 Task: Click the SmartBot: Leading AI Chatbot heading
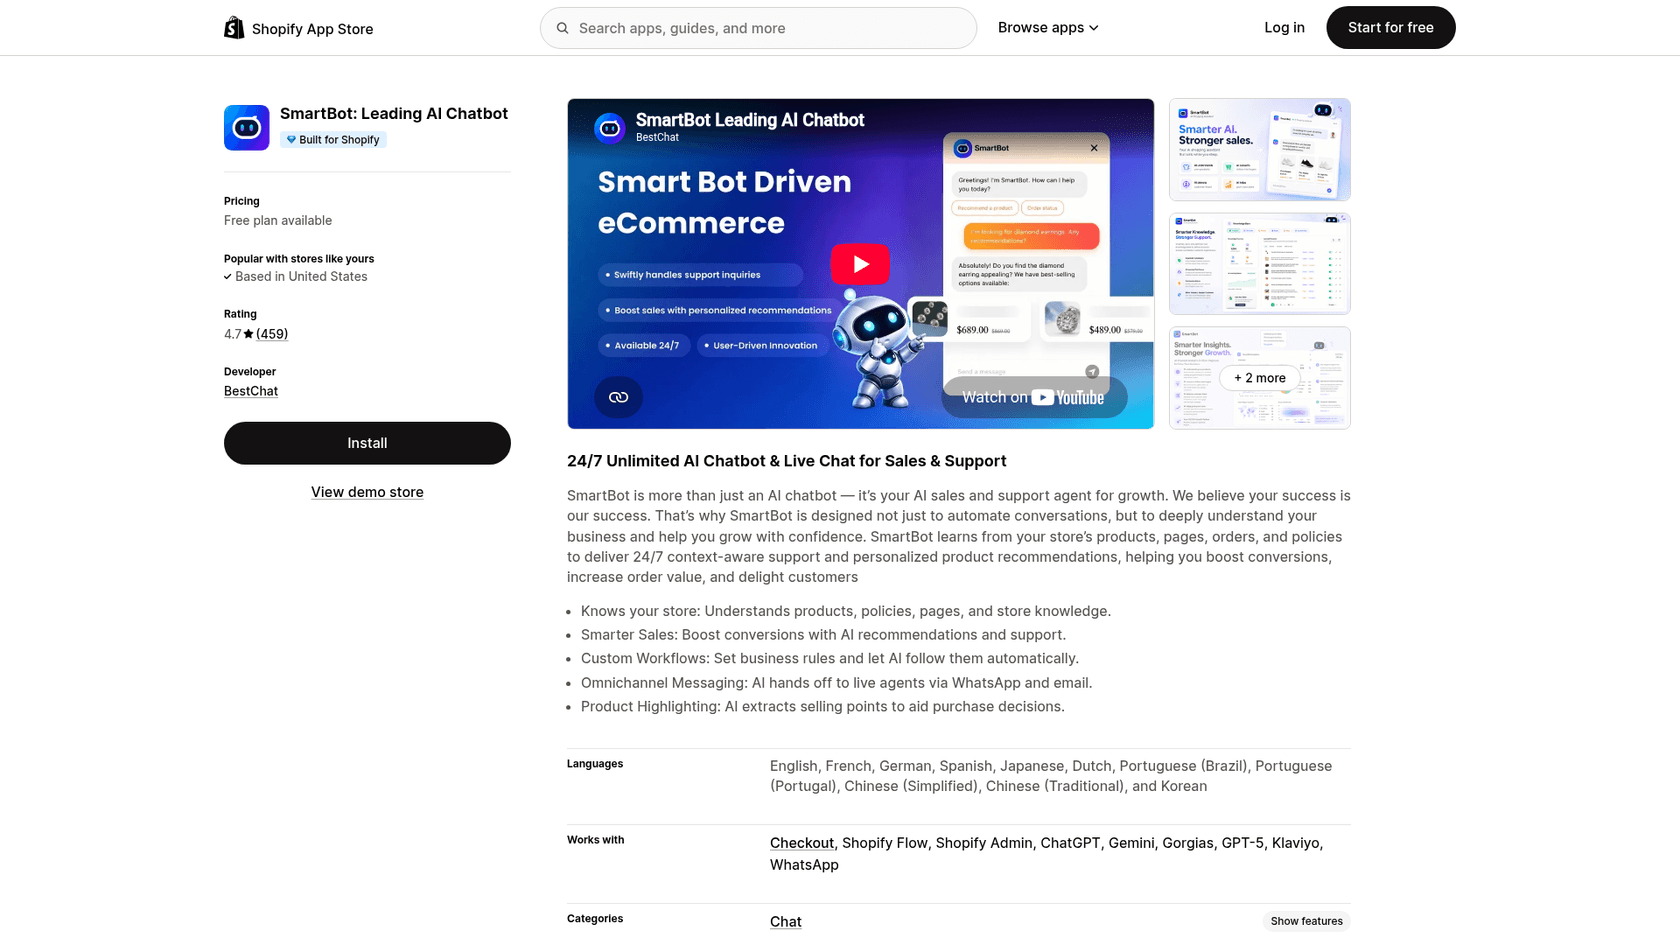394,114
